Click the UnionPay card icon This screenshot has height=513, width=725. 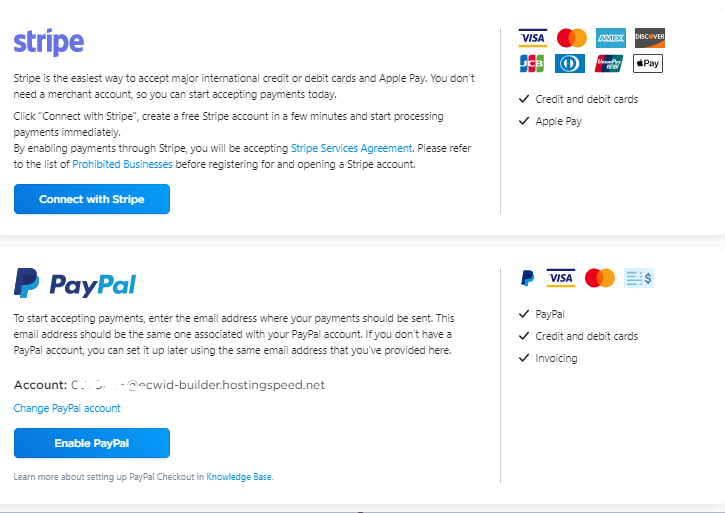click(x=610, y=64)
